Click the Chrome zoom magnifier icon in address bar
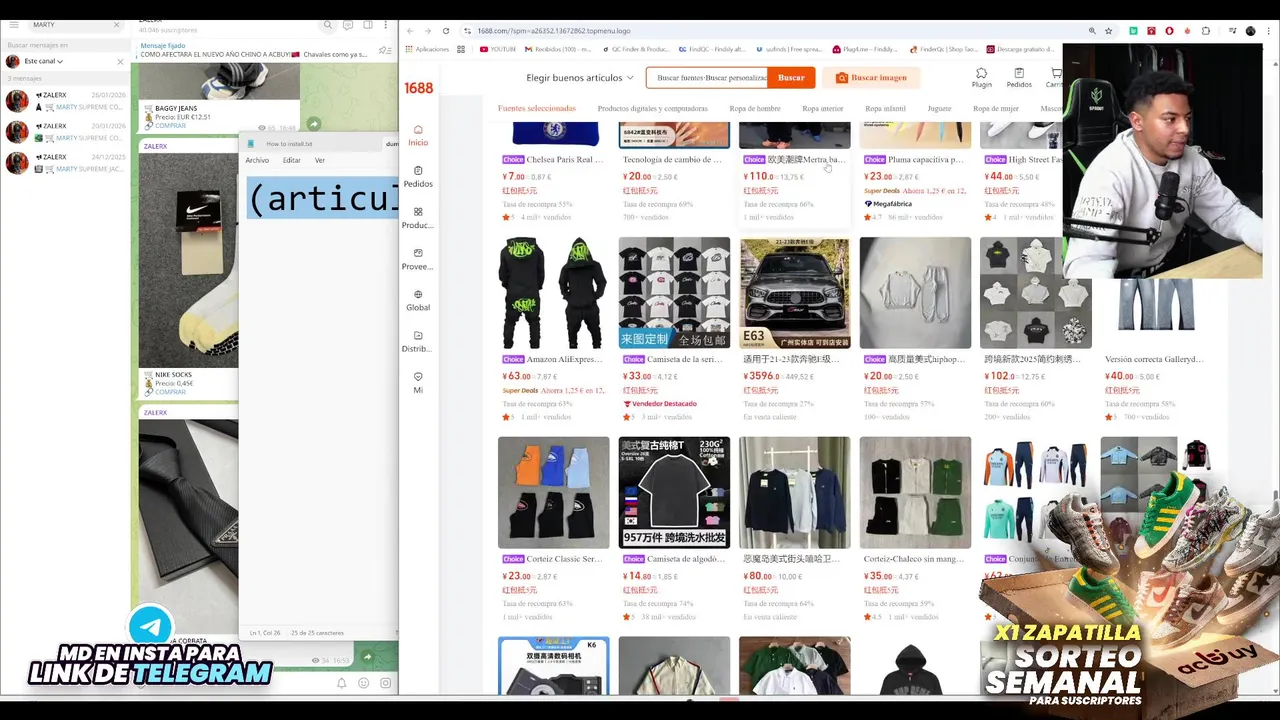Screen dimensions: 1280x720 (1092, 31)
